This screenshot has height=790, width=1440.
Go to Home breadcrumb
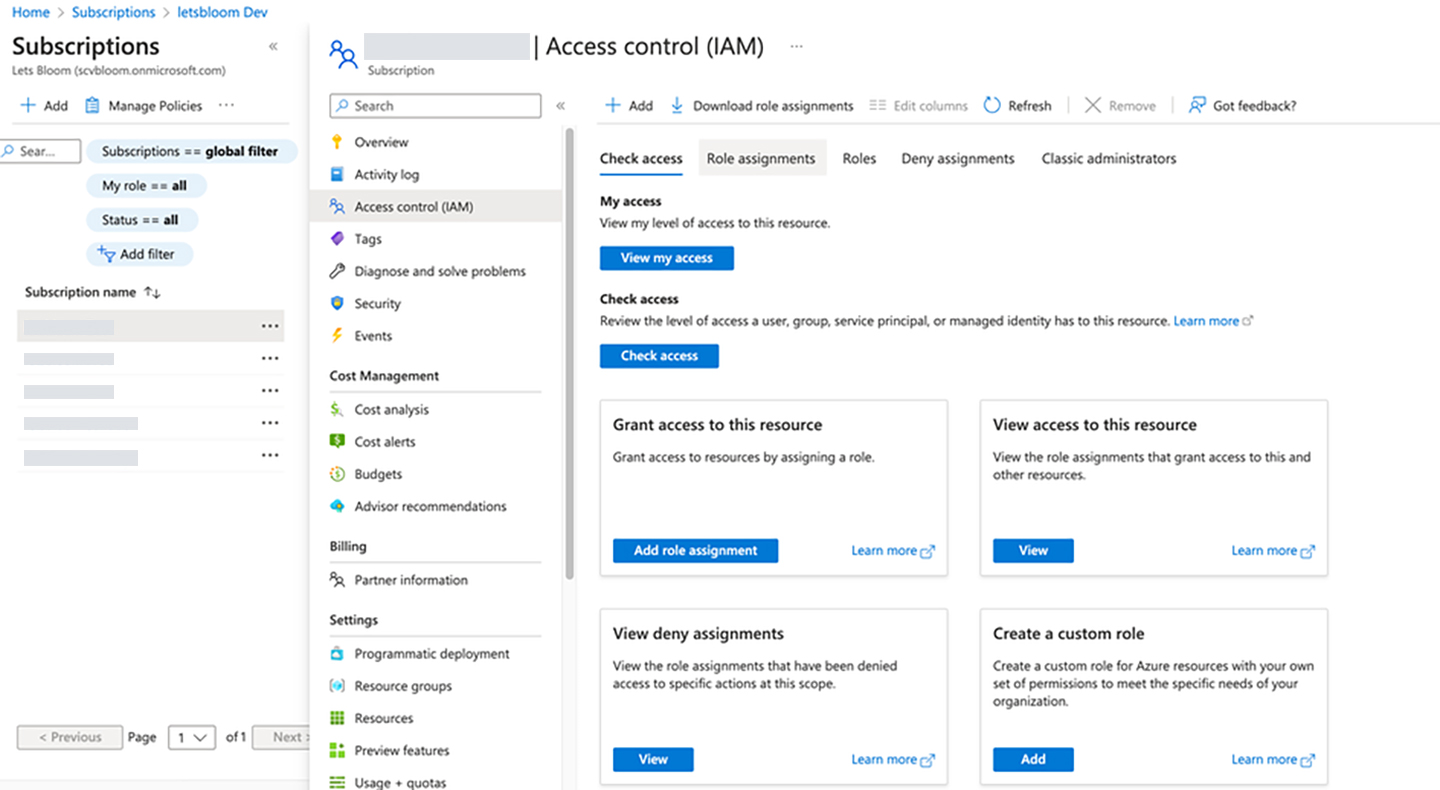point(30,12)
